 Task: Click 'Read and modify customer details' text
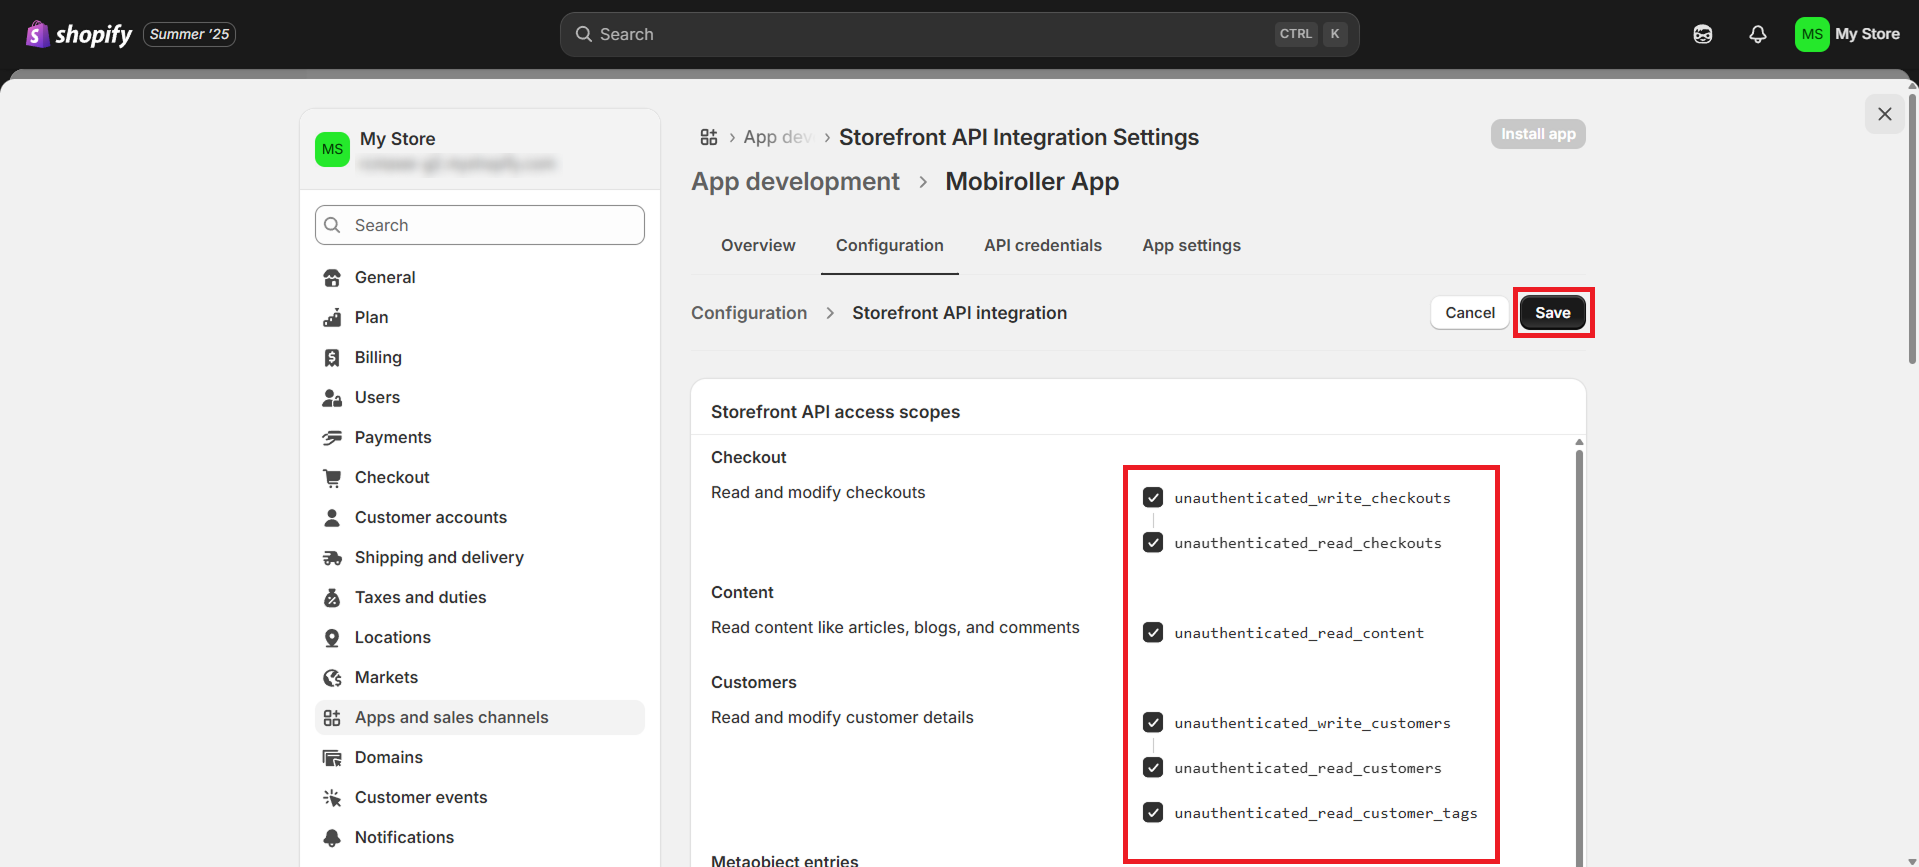[x=842, y=717]
